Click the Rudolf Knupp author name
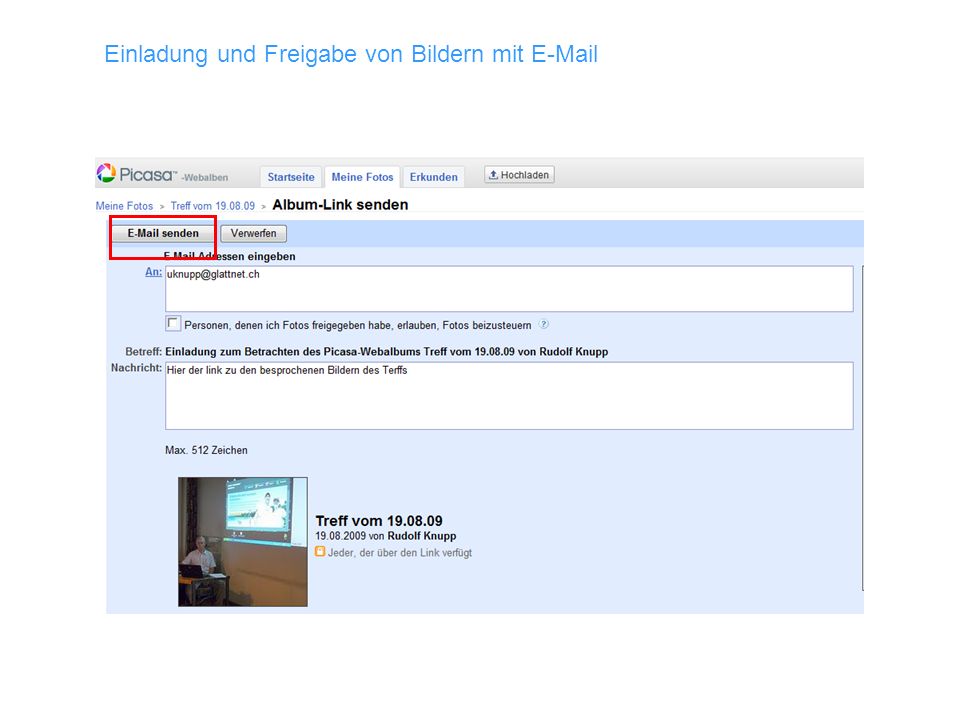 point(422,536)
